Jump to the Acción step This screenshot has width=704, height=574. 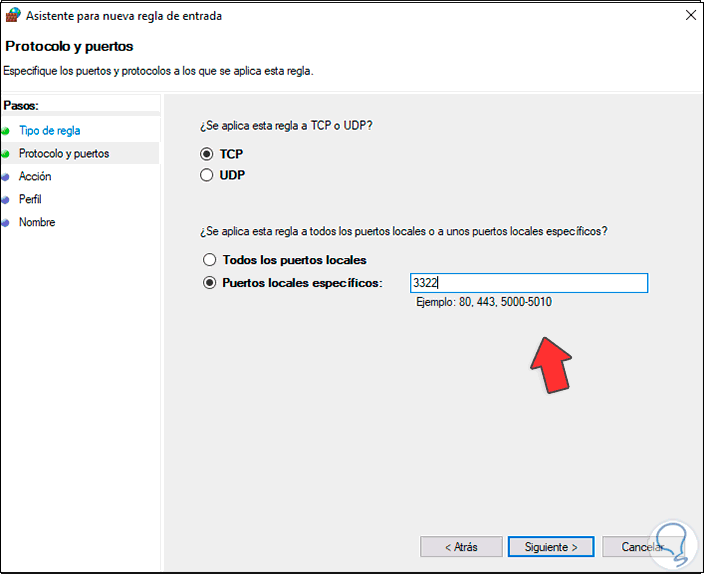coord(35,176)
